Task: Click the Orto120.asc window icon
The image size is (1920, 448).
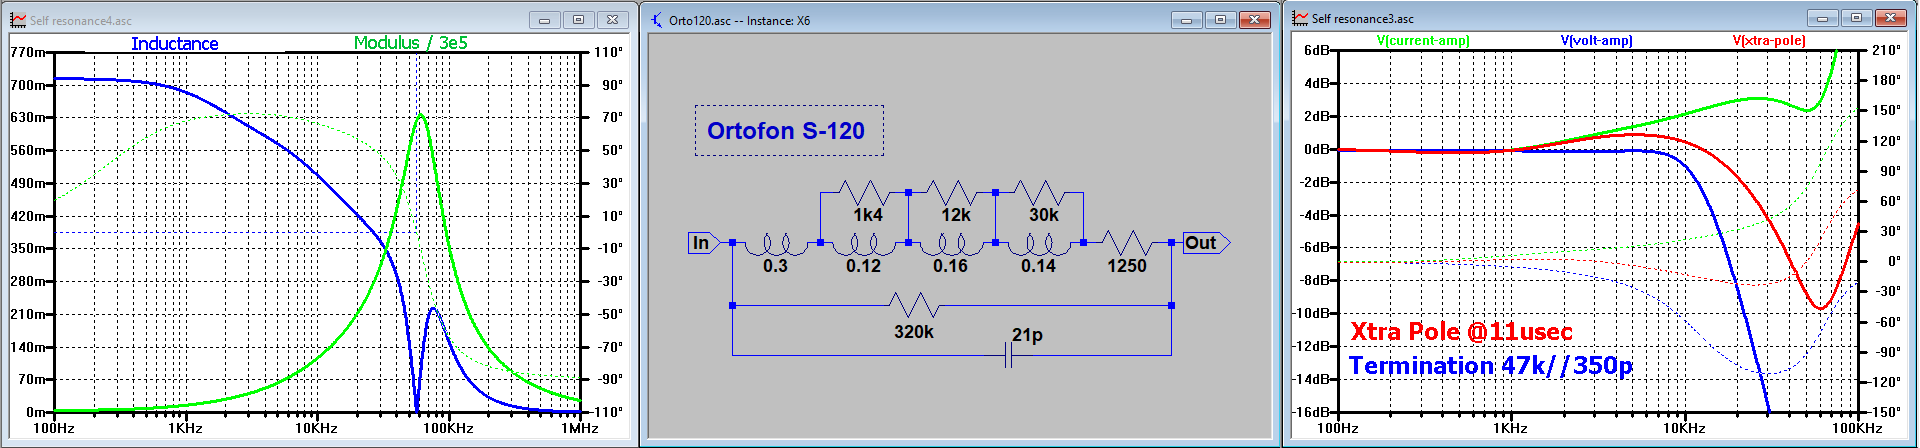Action: pos(657,20)
